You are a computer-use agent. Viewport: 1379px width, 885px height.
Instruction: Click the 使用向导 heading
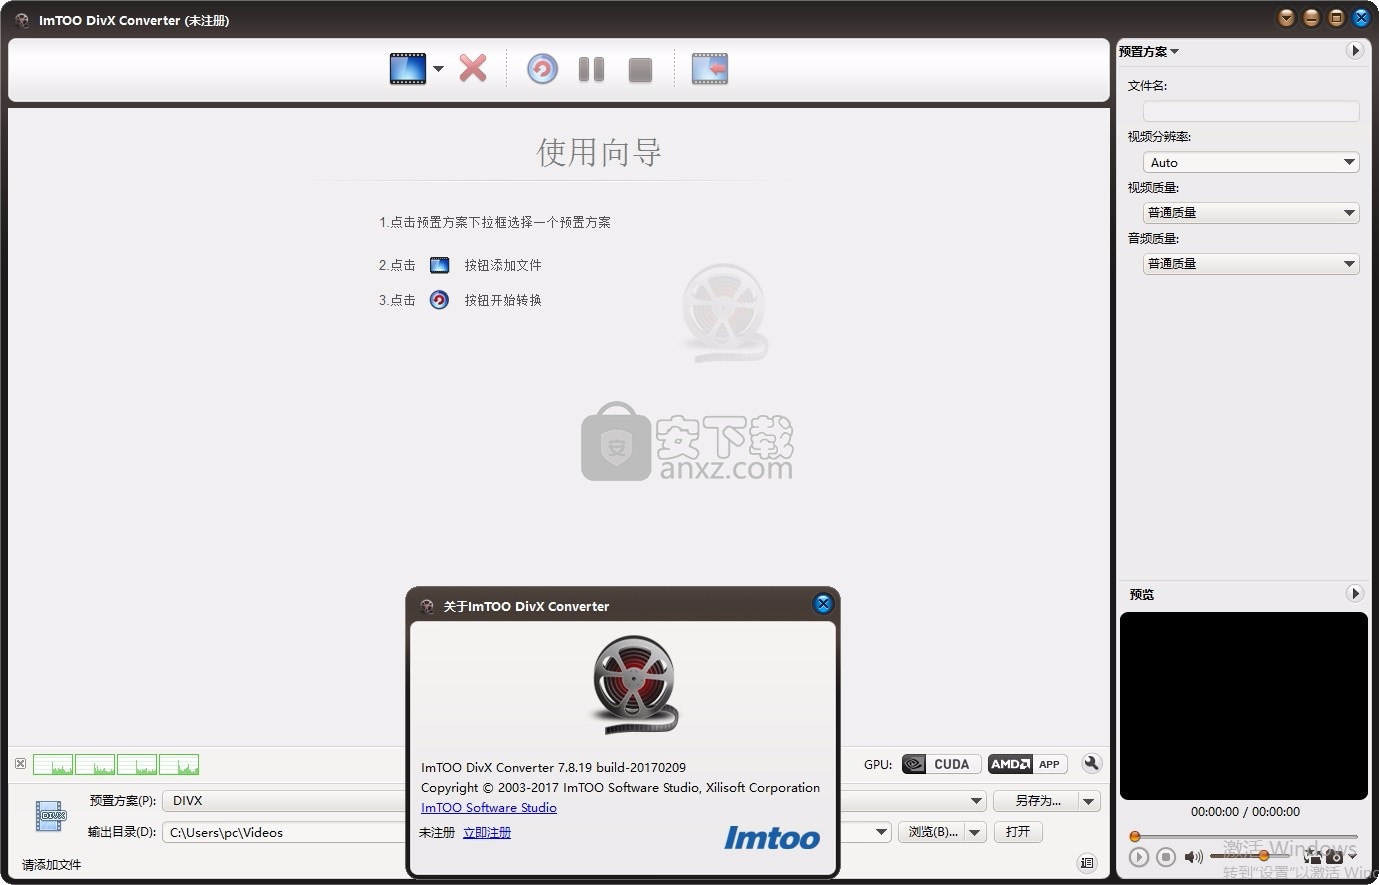pos(598,152)
